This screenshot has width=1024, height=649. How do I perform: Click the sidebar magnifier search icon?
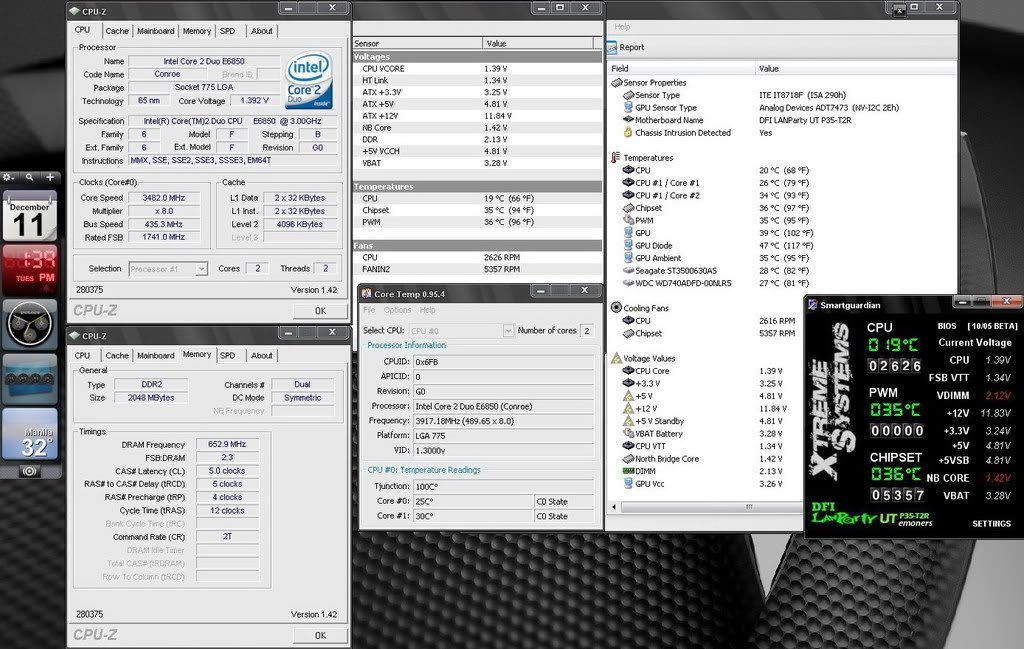click(29, 177)
